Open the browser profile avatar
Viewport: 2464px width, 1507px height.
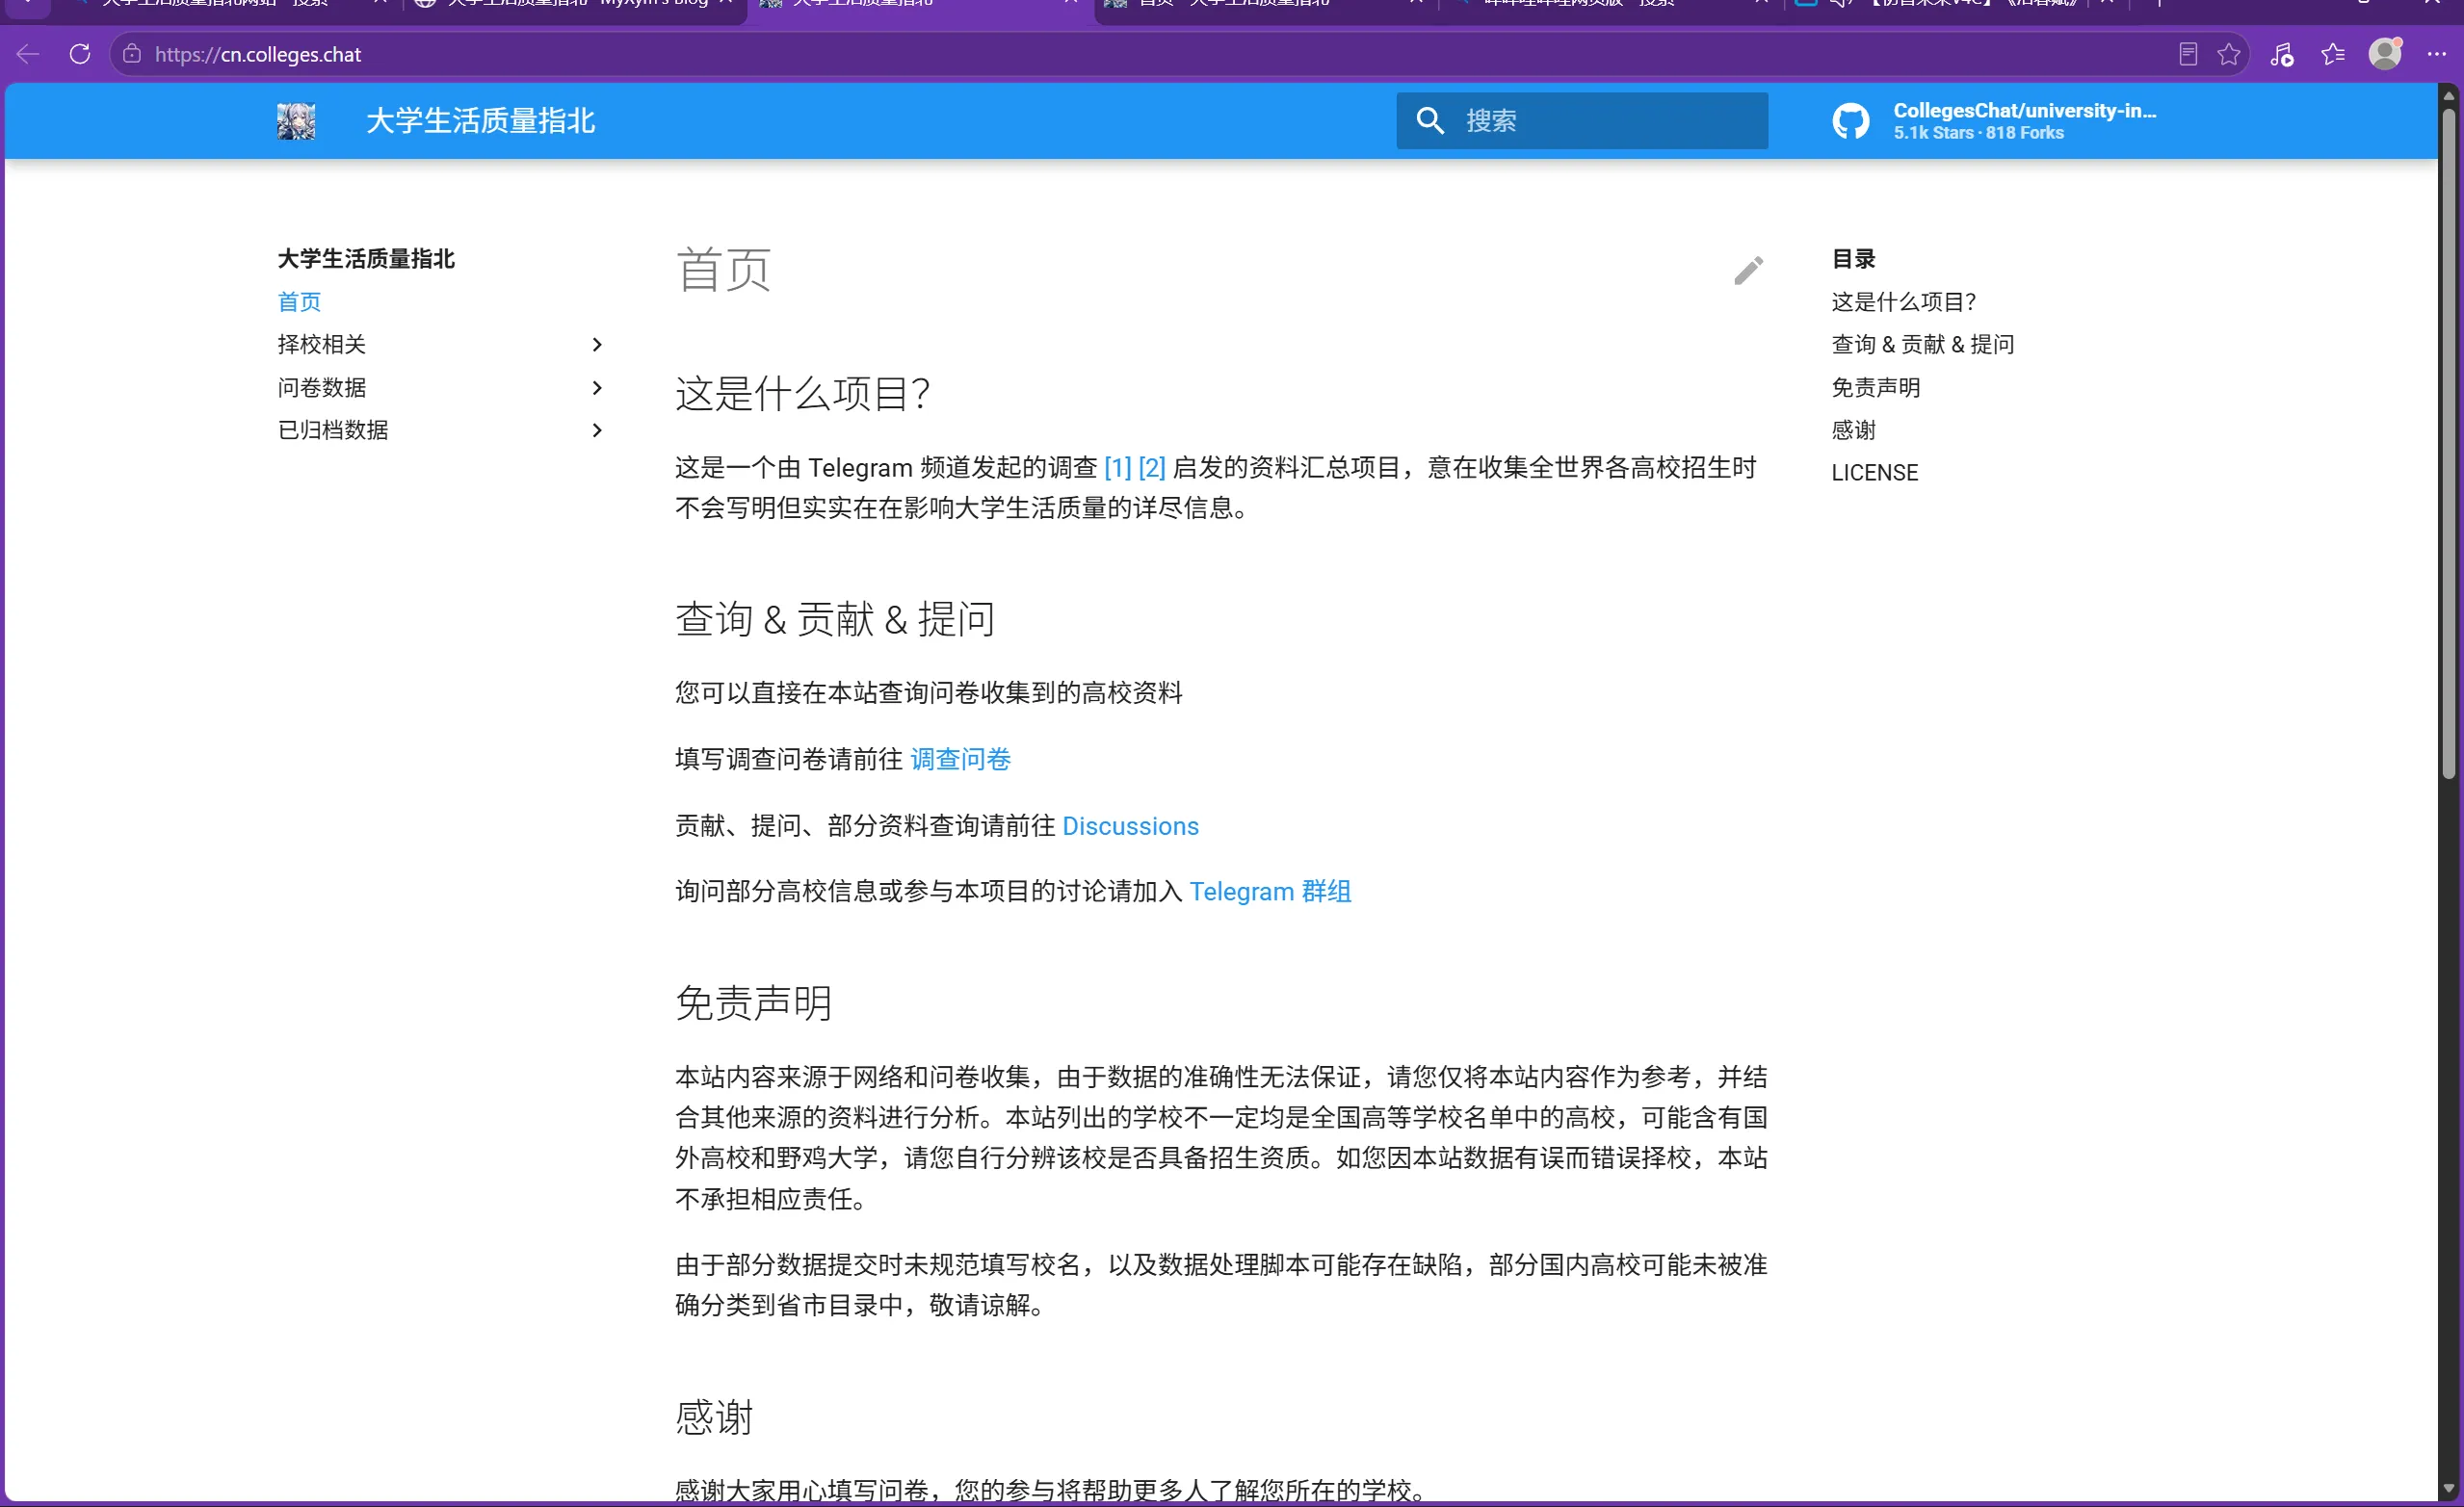(x=2385, y=53)
